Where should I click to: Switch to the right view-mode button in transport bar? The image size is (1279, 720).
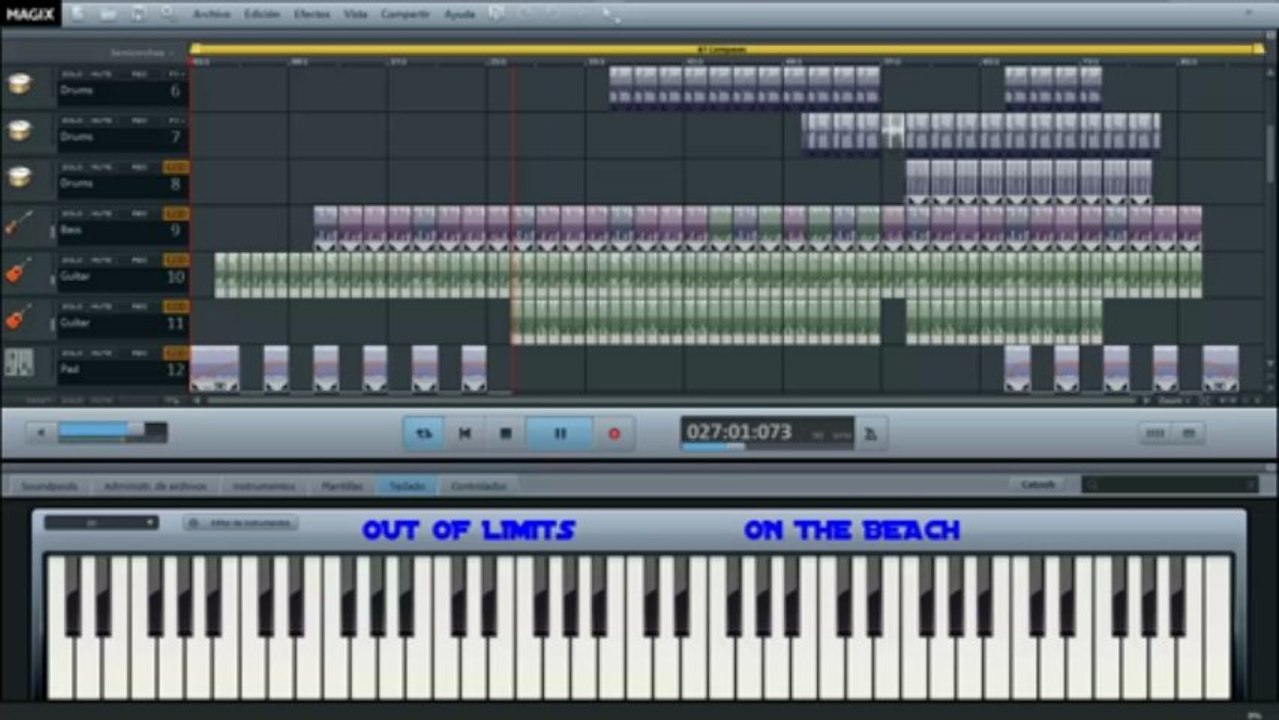pos(1189,433)
